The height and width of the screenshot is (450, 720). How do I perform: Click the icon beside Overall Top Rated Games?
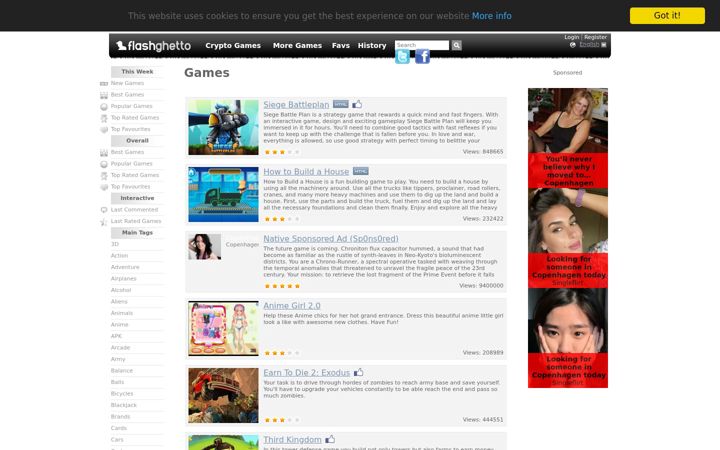(x=104, y=175)
